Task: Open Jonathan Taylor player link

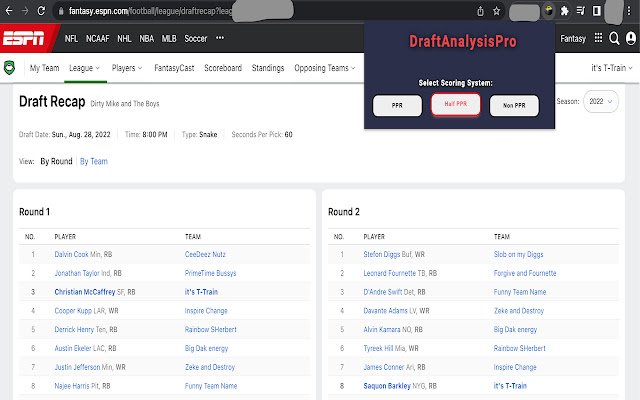Action: tap(77, 273)
